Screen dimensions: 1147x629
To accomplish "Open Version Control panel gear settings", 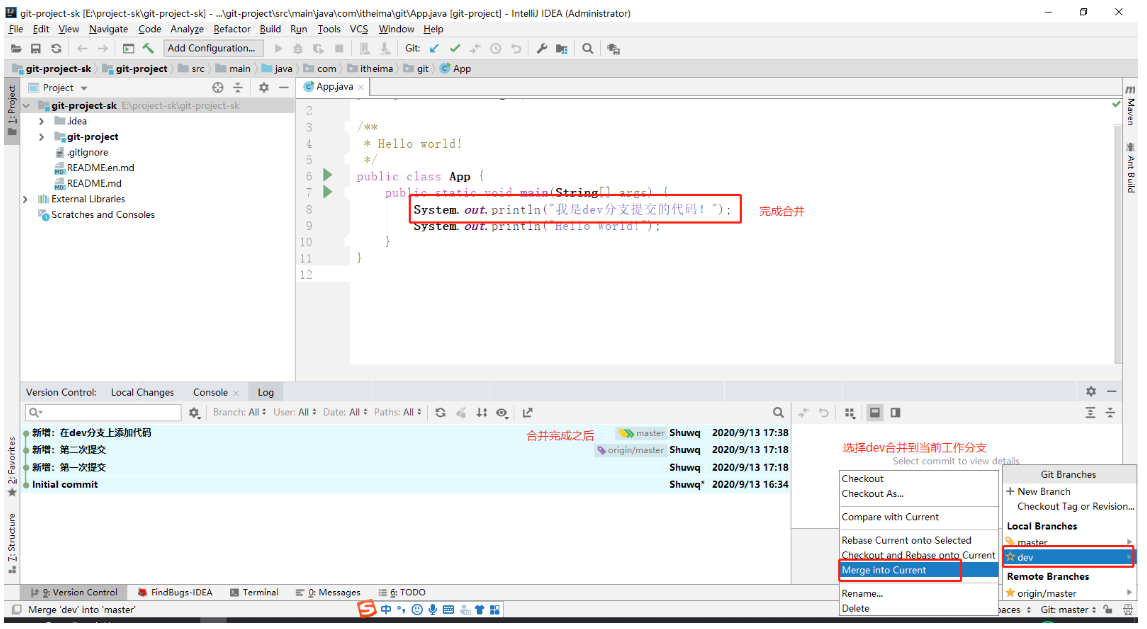I will 1091,391.
